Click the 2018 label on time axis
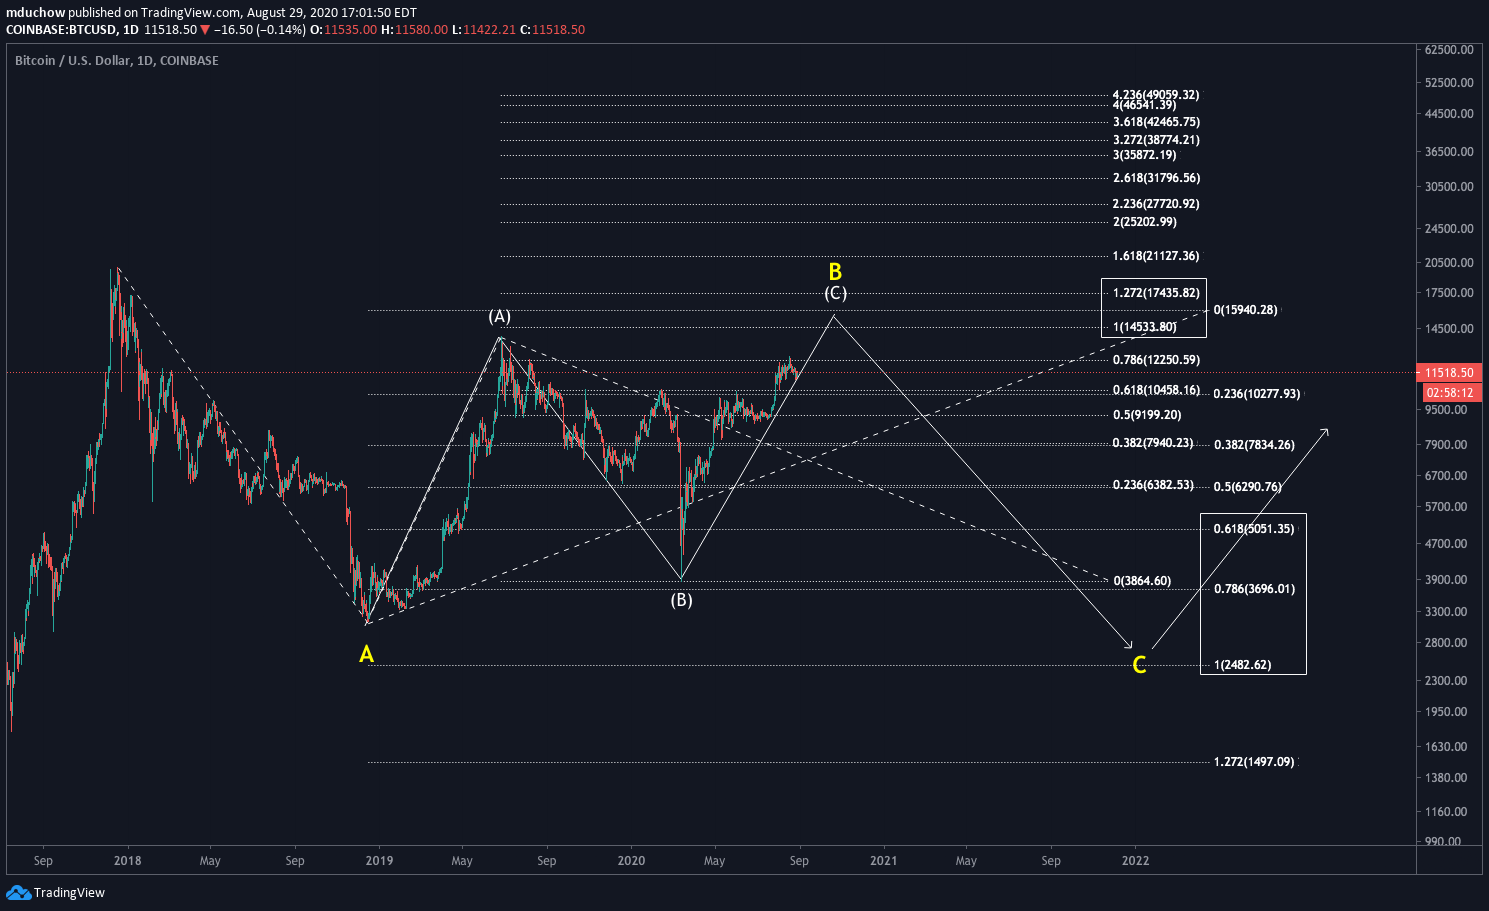This screenshot has height=911, width=1489. tap(127, 861)
